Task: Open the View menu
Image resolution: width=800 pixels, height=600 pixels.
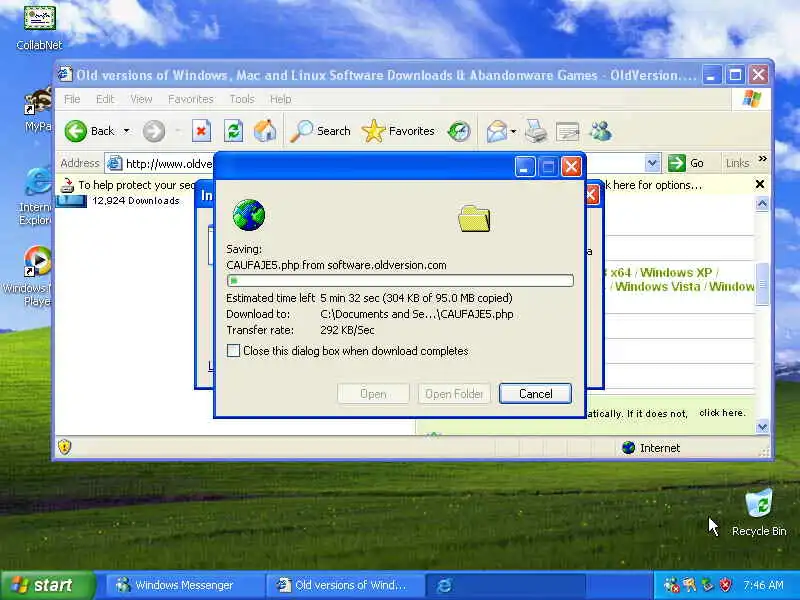Action: point(141,99)
